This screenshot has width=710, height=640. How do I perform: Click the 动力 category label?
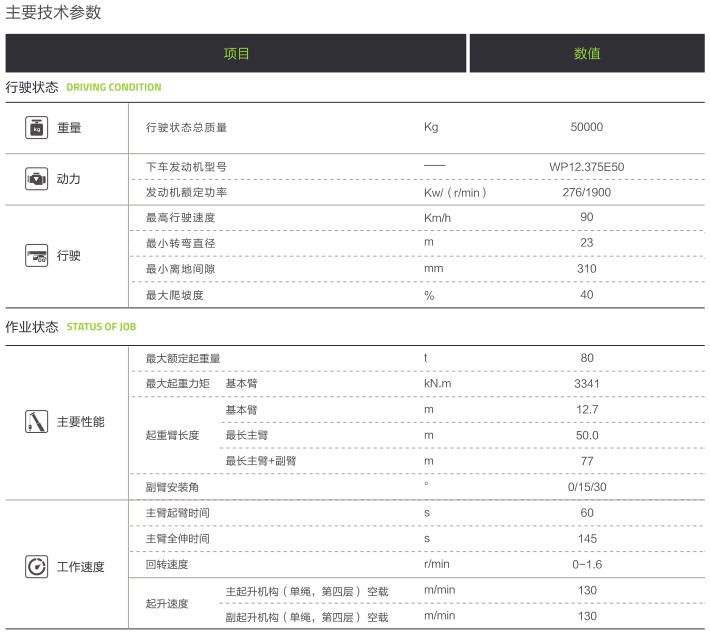point(68,179)
